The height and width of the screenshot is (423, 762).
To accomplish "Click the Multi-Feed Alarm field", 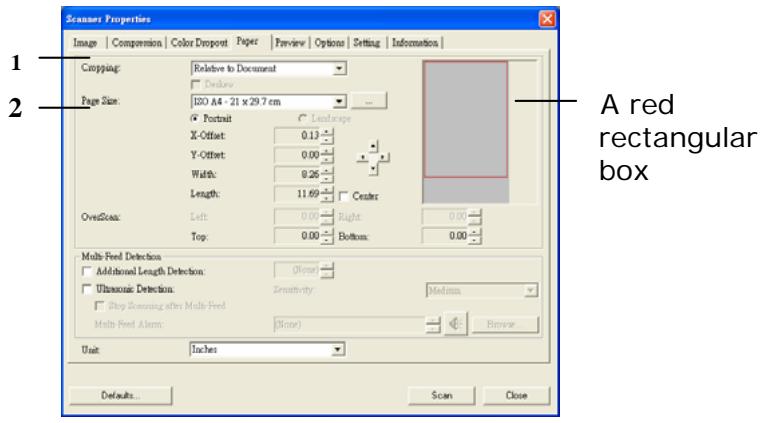I will [350, 324].
